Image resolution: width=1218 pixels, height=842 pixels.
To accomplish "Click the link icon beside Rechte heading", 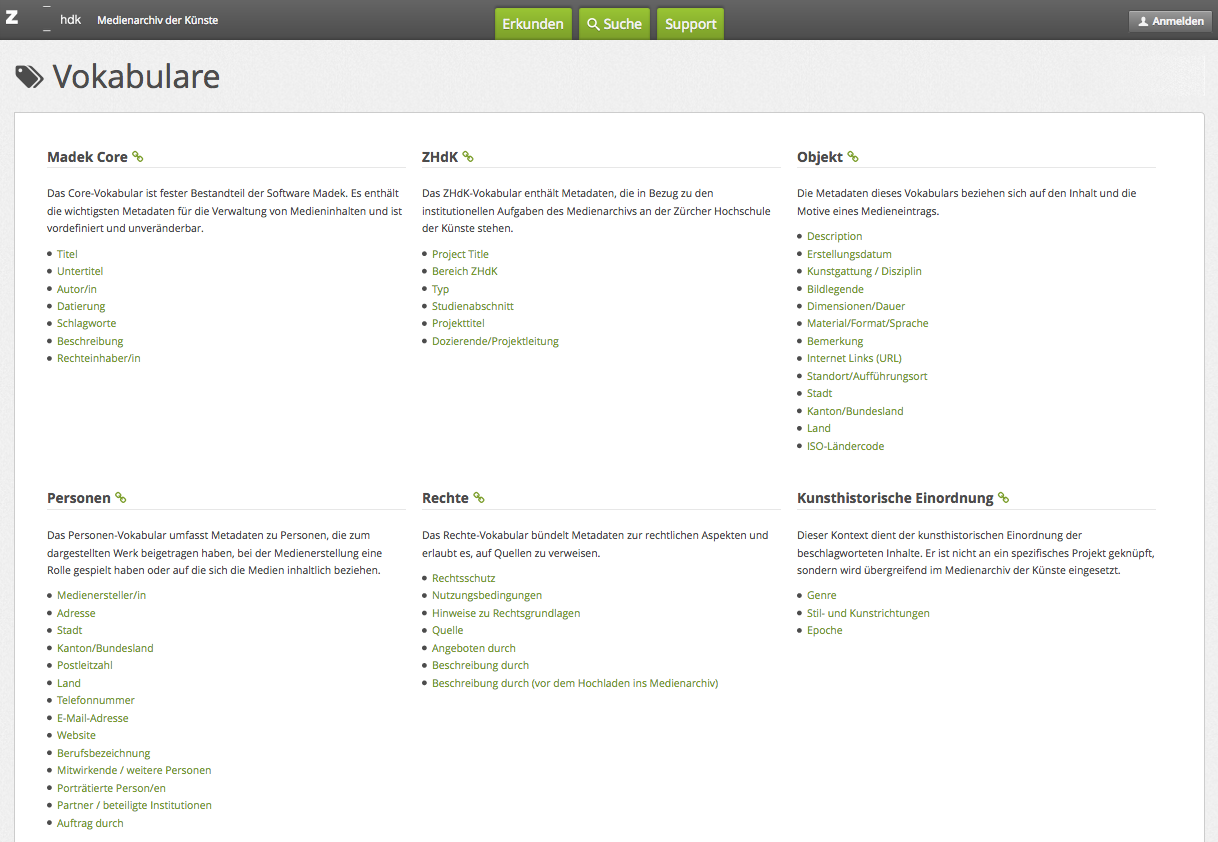I will (479, 498).
